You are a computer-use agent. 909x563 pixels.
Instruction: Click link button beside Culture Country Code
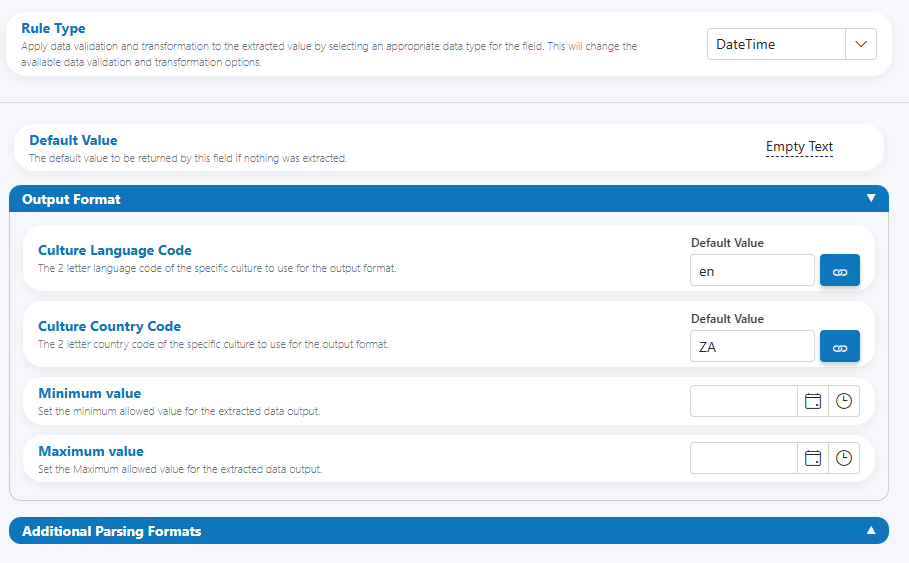[839, 347]
